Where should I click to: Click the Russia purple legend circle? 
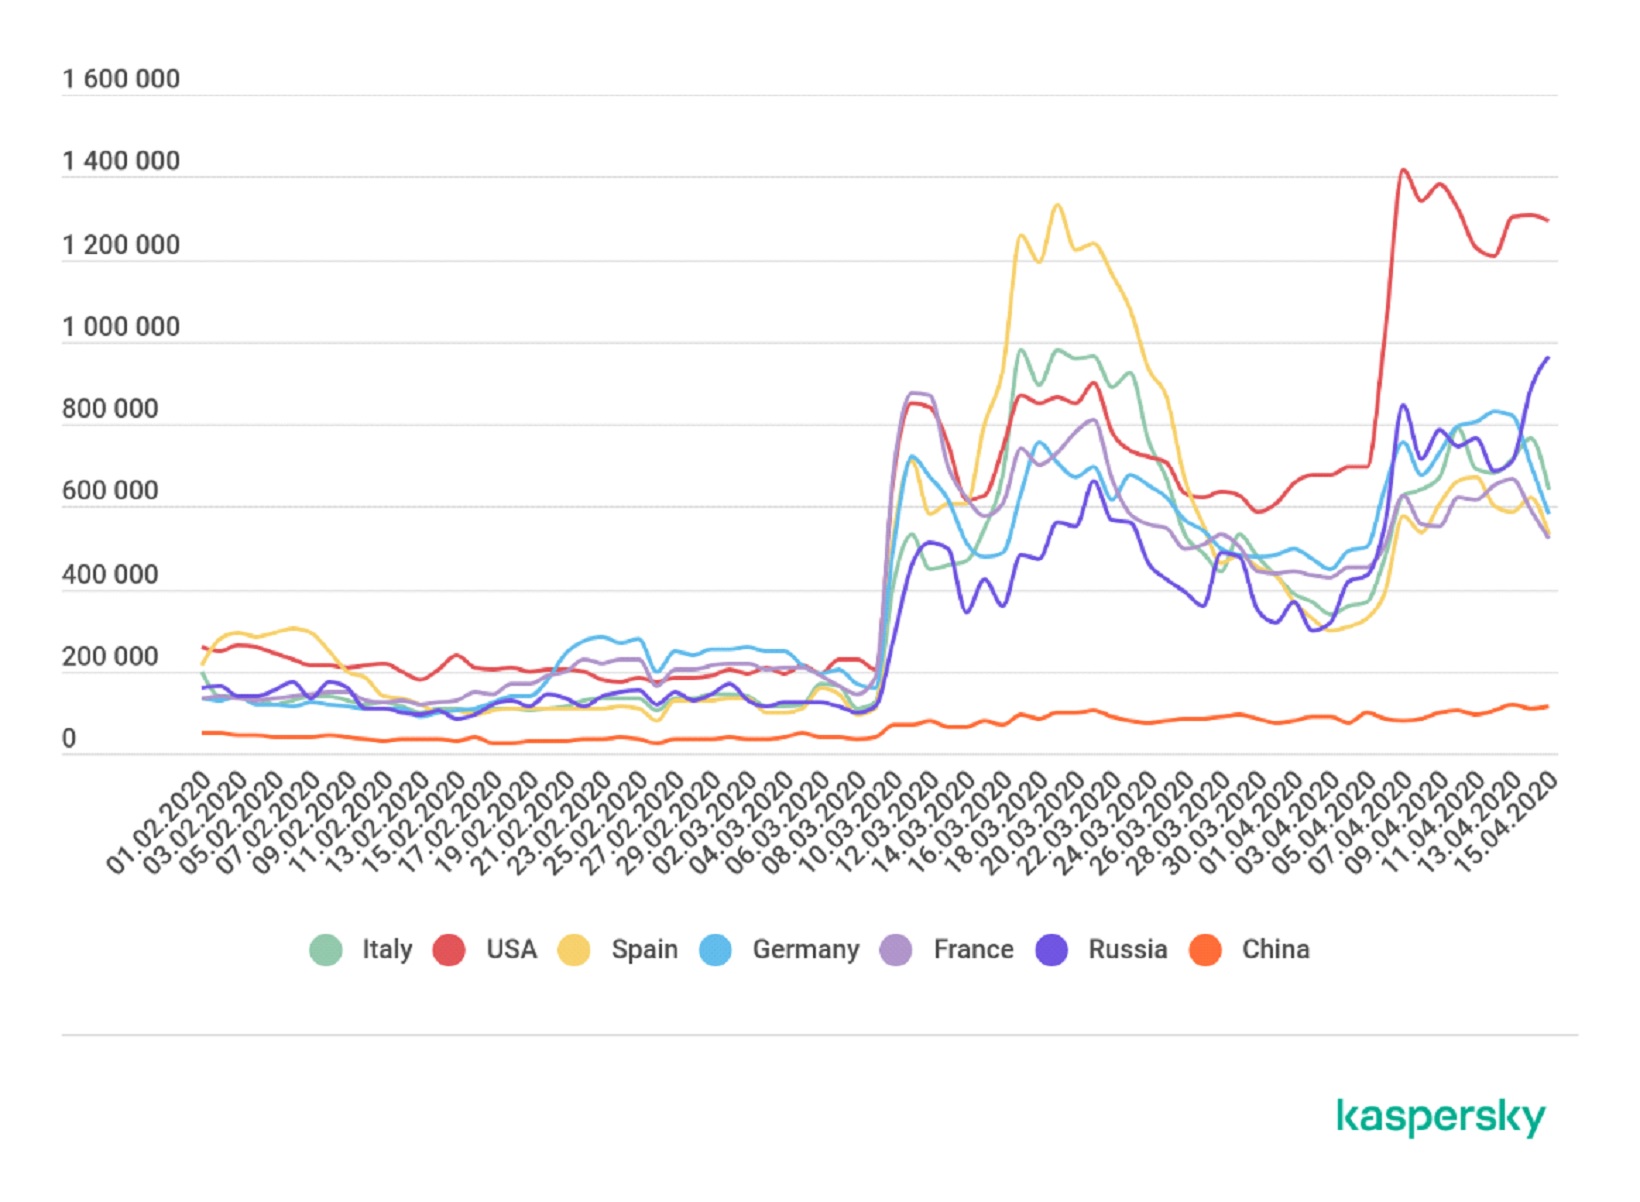point(1051,950)
